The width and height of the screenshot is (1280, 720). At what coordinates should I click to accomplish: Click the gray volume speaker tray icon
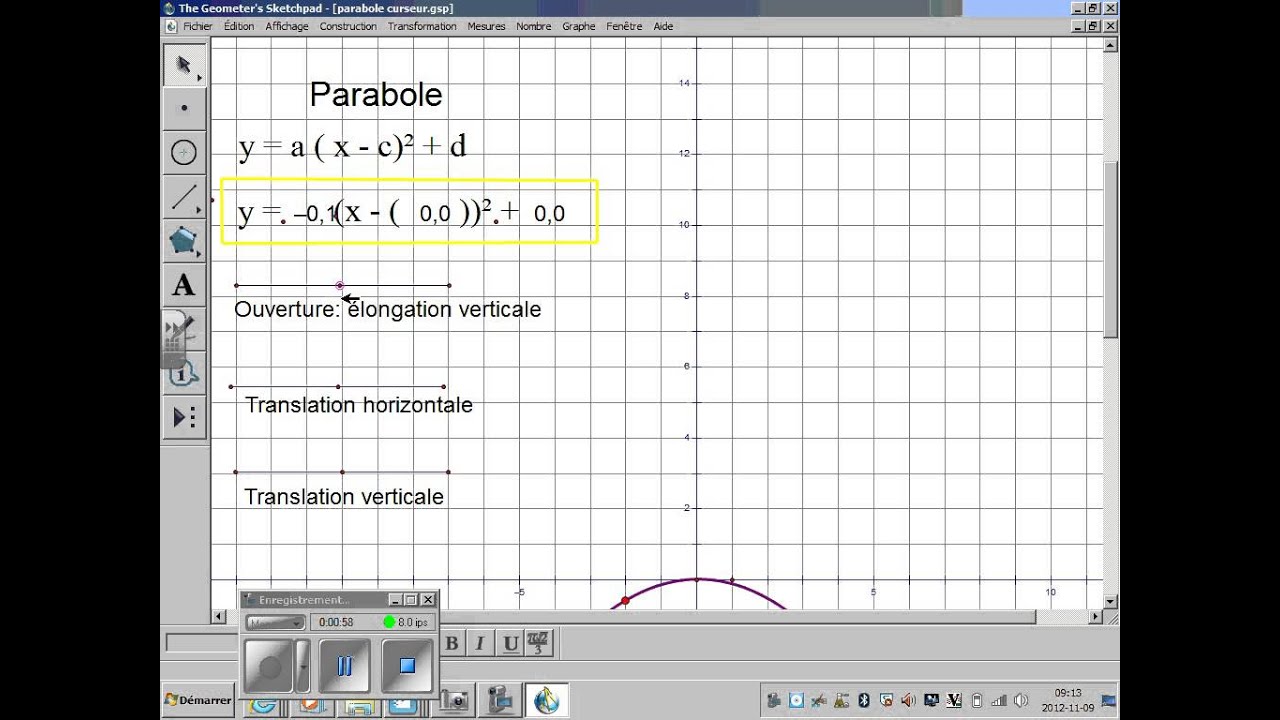(1021, 701)
